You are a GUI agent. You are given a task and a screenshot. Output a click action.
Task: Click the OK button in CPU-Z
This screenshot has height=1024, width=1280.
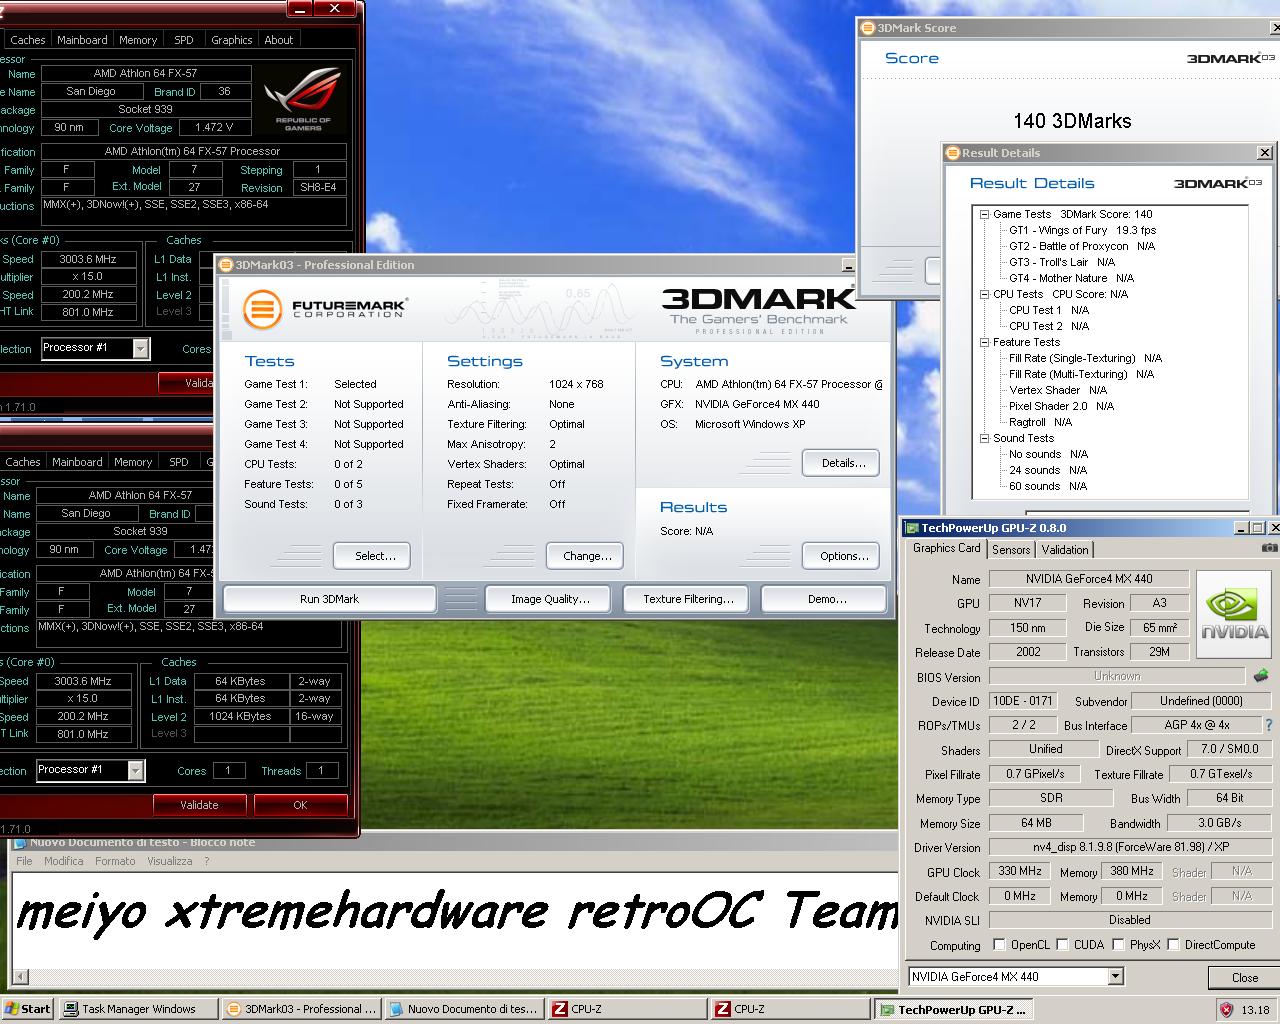click(300, 805)
